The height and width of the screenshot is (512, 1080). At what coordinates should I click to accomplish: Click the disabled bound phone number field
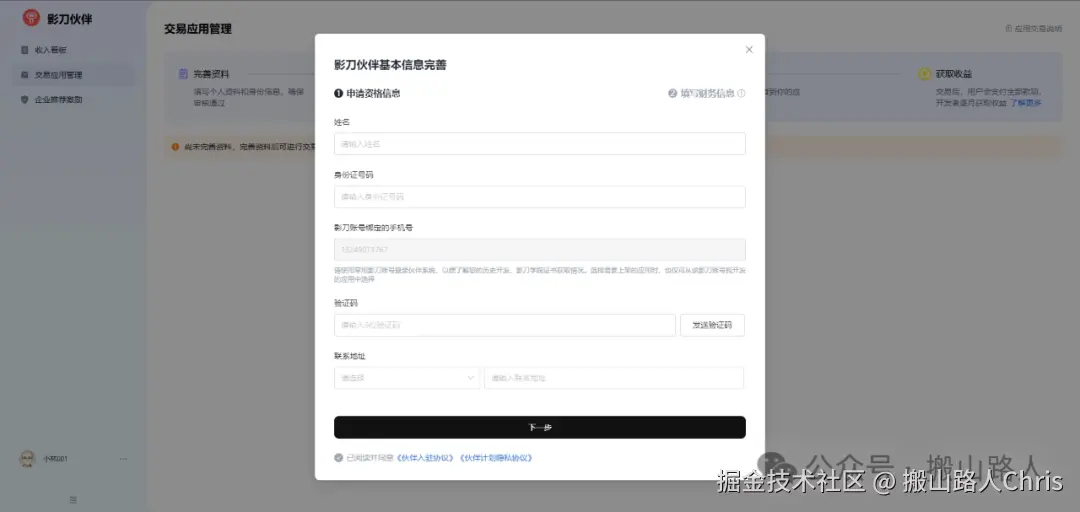539,249
